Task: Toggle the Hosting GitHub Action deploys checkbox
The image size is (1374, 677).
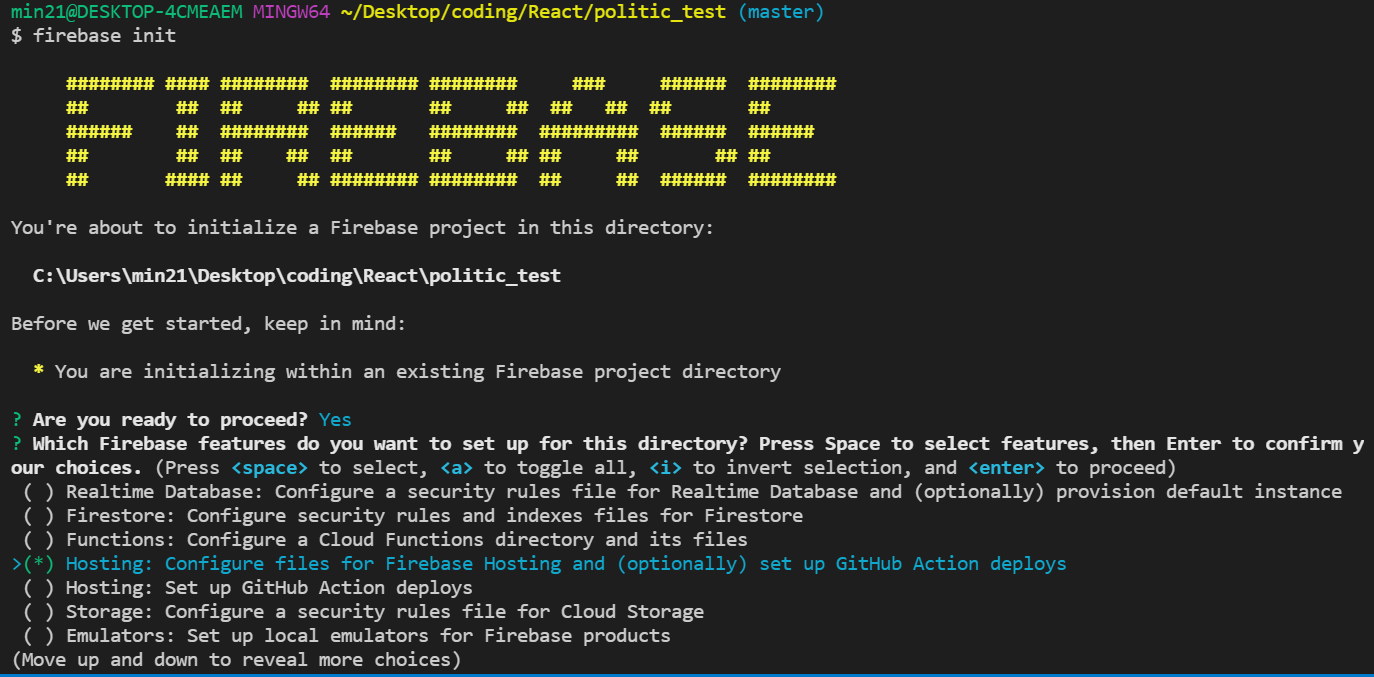Action: pyautogui.click(x=38, y=588)
